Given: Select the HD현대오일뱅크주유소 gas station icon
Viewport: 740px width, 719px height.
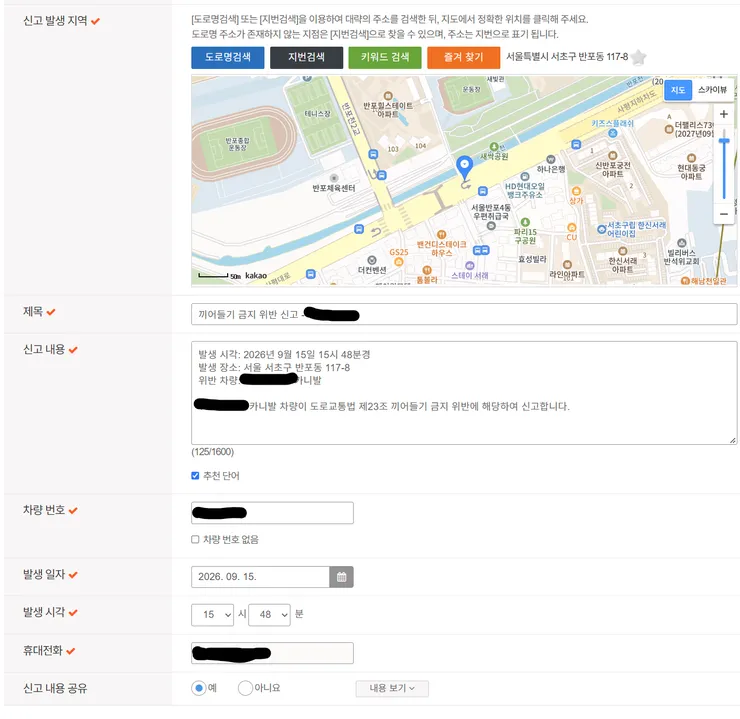Looking at the screenshot, I should coord(524,177).
